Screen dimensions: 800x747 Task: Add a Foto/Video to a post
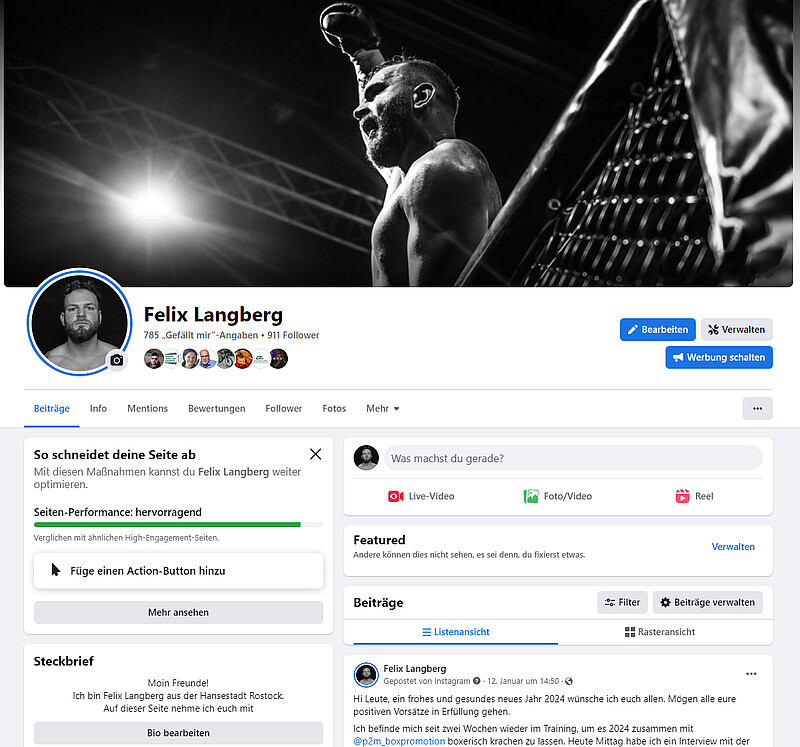[558, 496]
